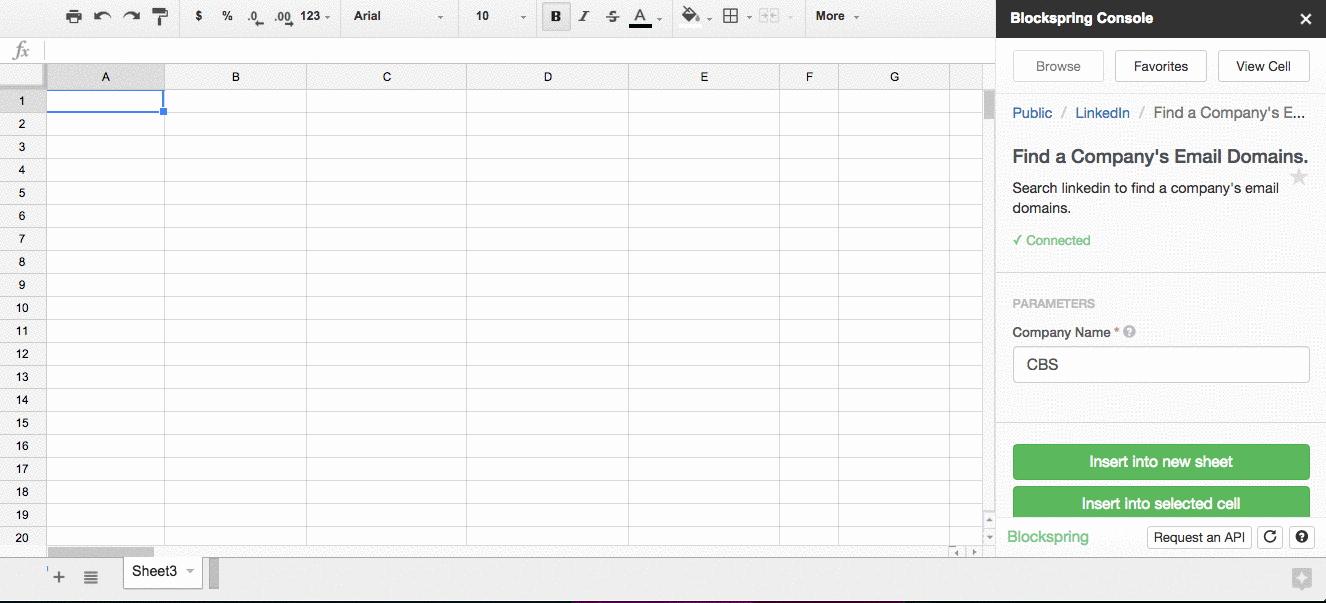Open the More formats 123 dropdown
The height and width of the screenshot is (603, 1326).
click(x=315, y=16)
